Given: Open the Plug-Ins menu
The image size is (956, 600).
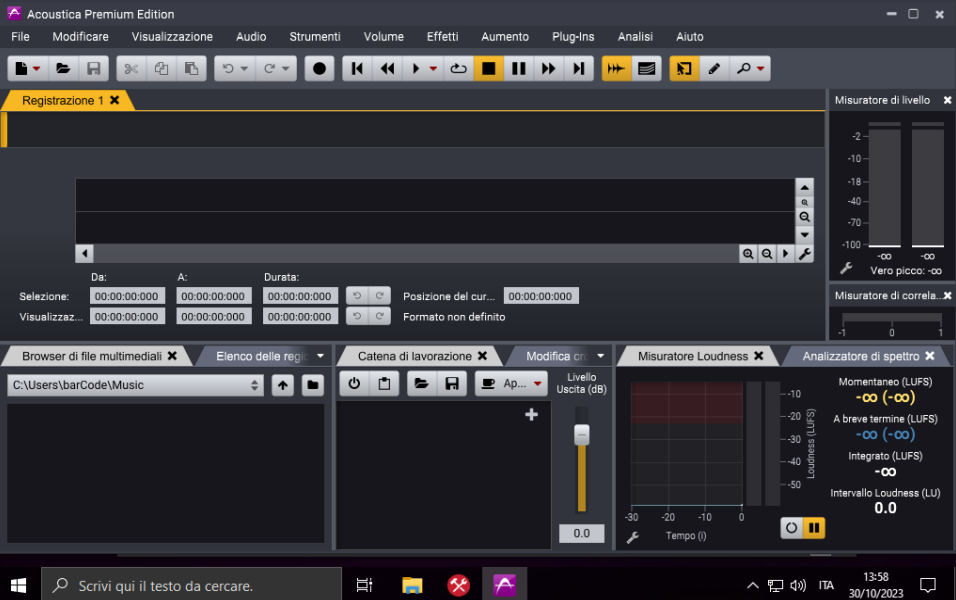Looking at the screenshot, I should coord(573,37).
